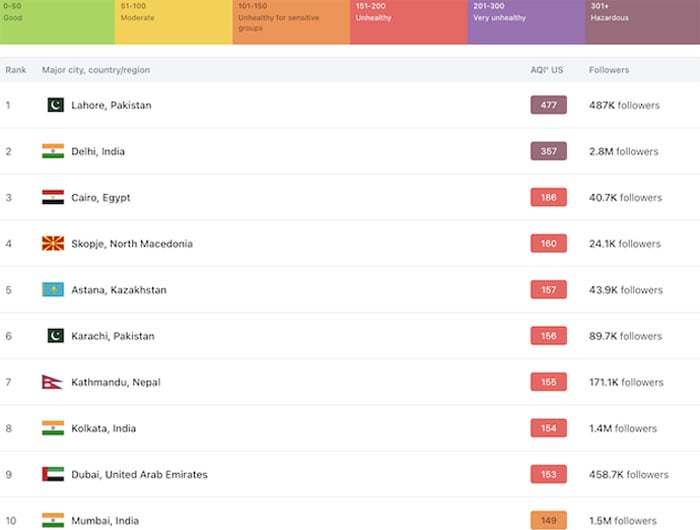
Task: Click the 43.9K followers text
Action: (626, 290)
